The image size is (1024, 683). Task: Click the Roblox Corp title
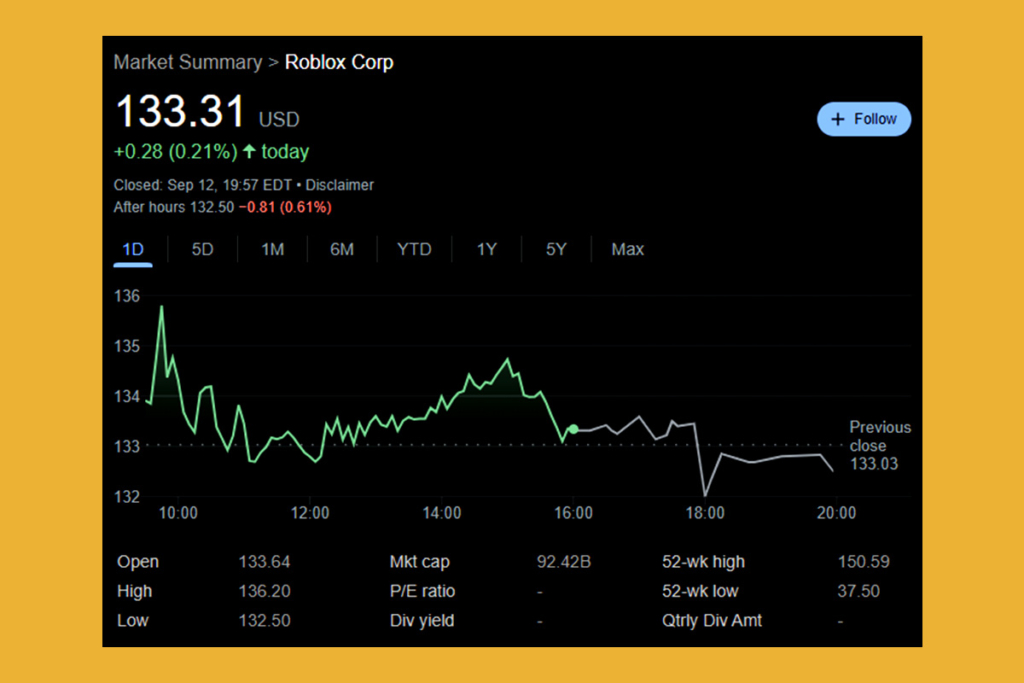coord(339,62)
